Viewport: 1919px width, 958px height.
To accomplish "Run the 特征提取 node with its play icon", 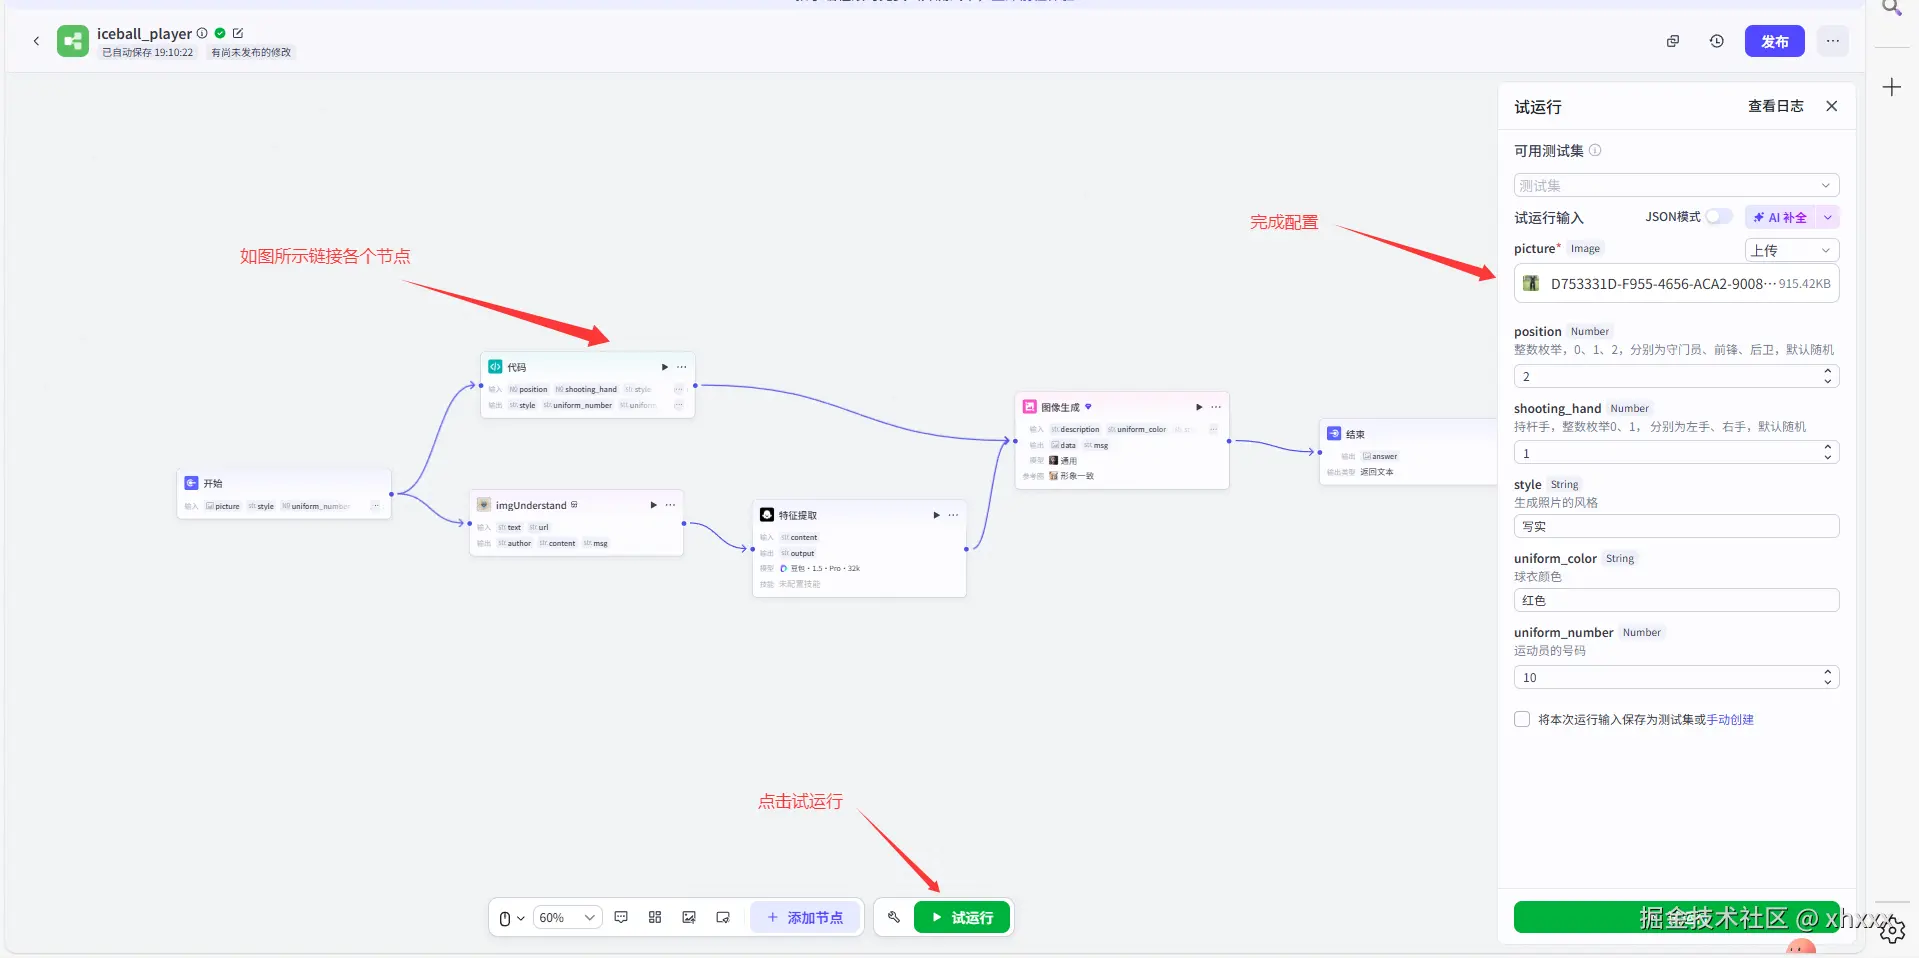I will click(x=937, y=515).
